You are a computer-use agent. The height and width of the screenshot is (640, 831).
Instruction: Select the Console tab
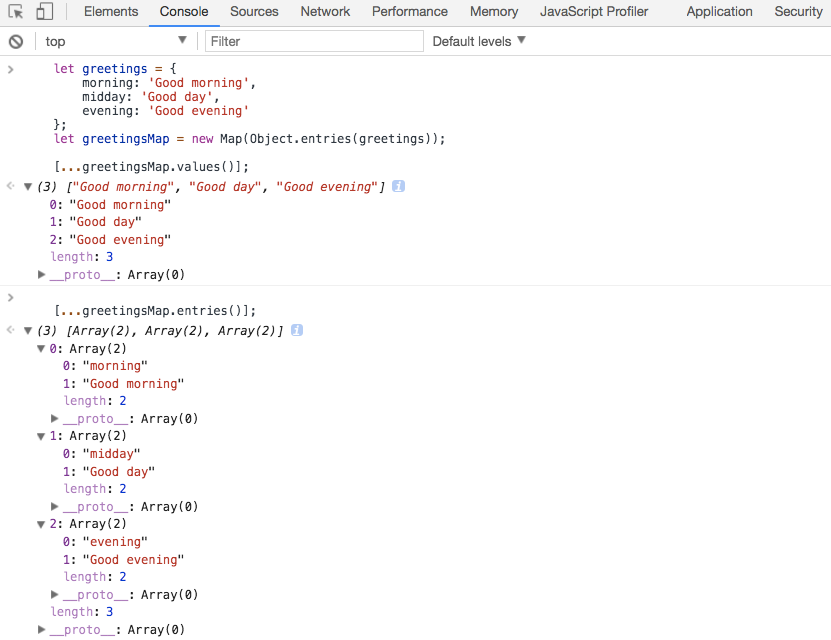tap(184, 12)
